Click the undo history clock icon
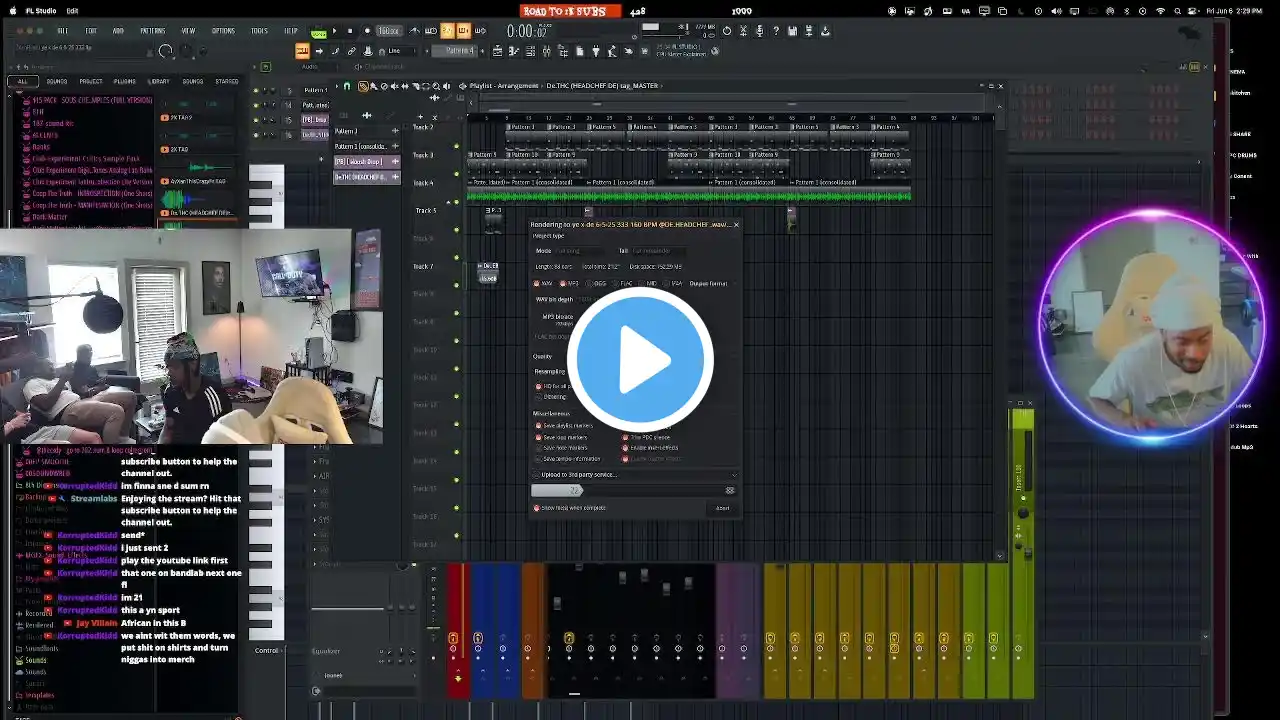The image size is (1280, 720). coord(727,31)
